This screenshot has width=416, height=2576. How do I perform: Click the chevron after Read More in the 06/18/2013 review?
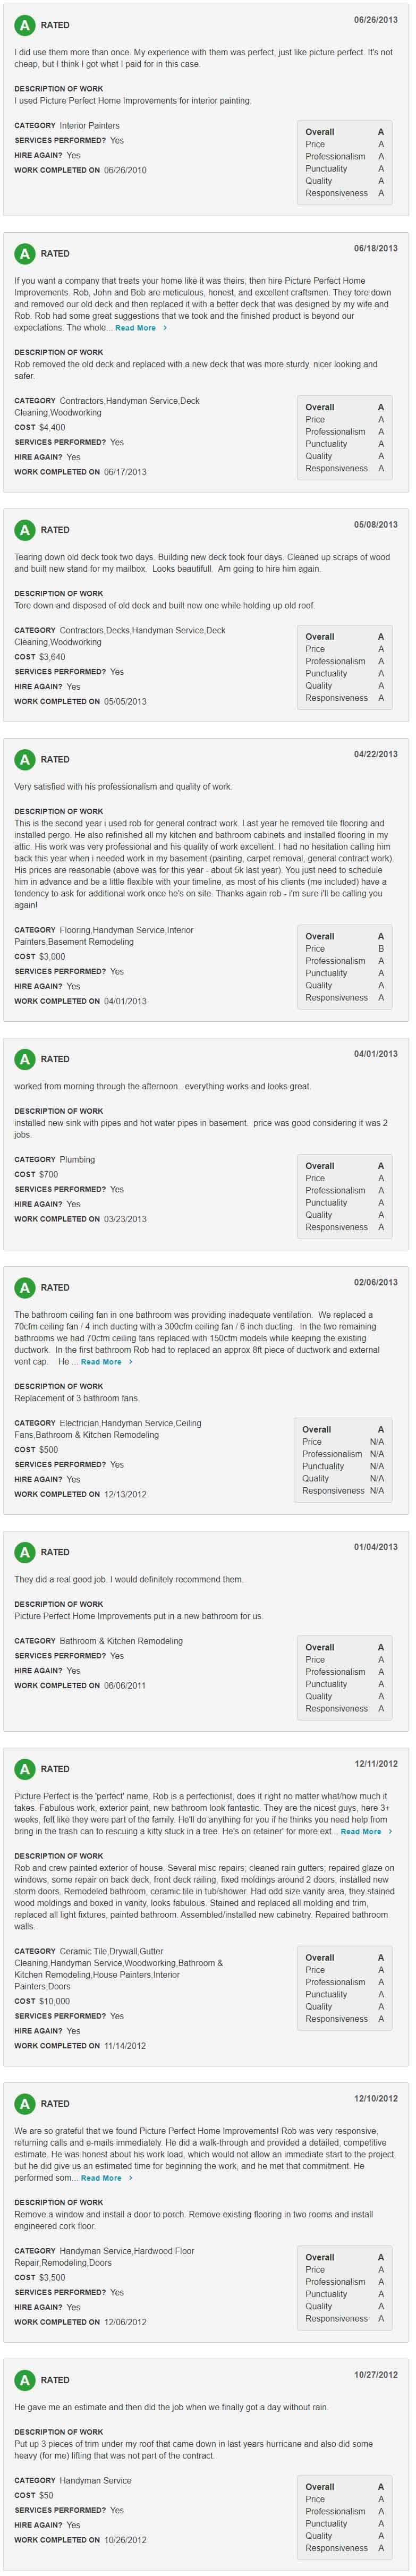tap(165, 328)
